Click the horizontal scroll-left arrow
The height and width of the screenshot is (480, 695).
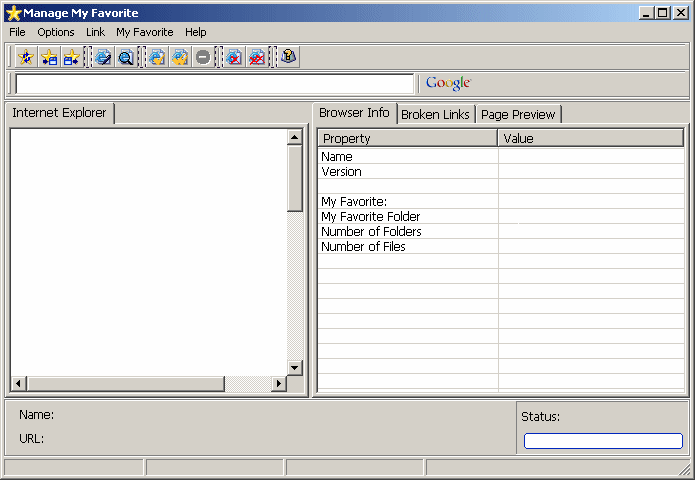[x=18, y=383]
